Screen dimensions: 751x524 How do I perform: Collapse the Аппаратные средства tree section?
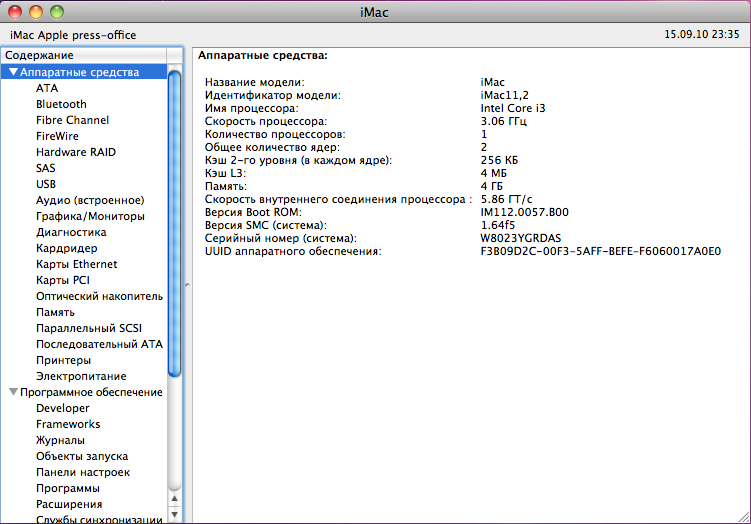point(13,72)
